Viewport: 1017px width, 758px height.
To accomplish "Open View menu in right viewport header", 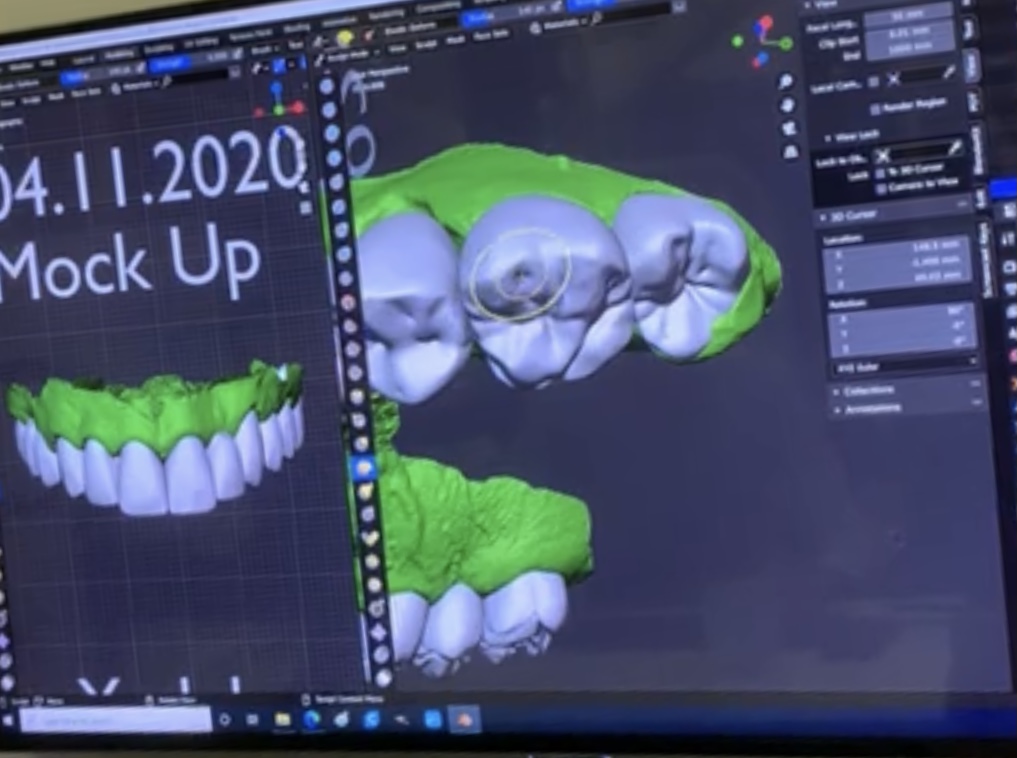I will [x=396, y=49].
